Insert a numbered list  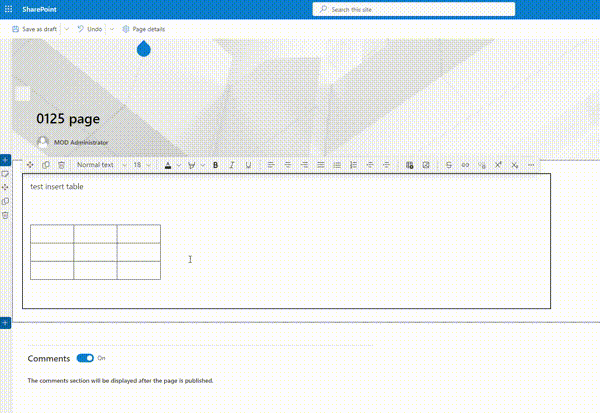click(353, 165)
